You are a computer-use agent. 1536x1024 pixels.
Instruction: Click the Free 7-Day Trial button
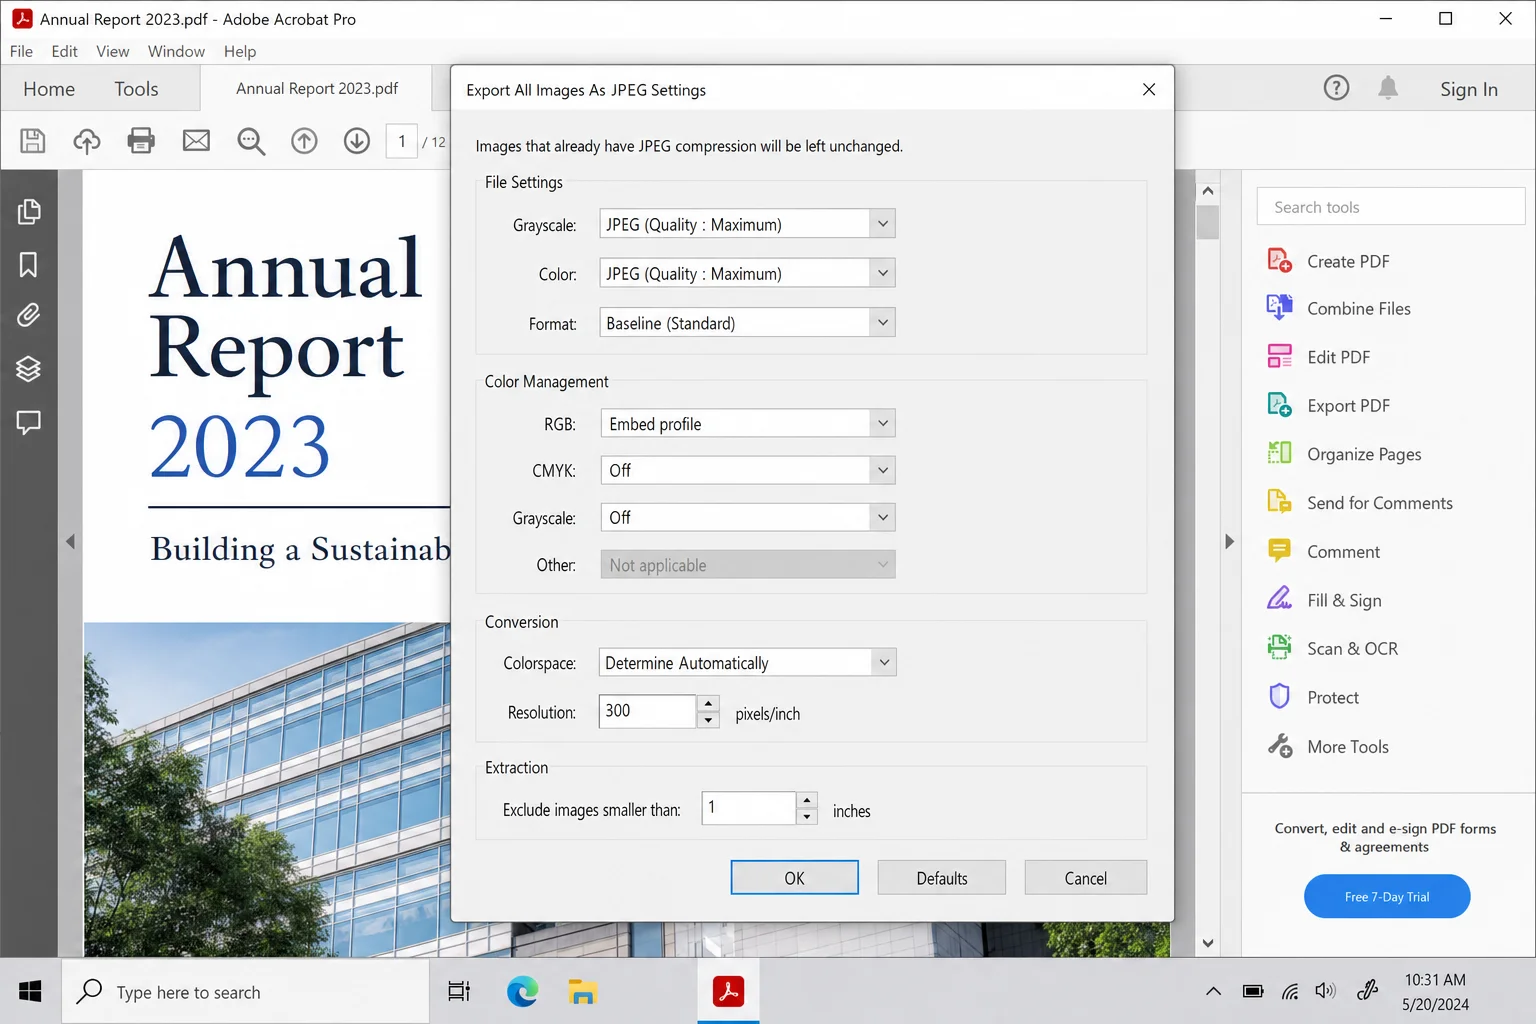(x=1387, y=896)
